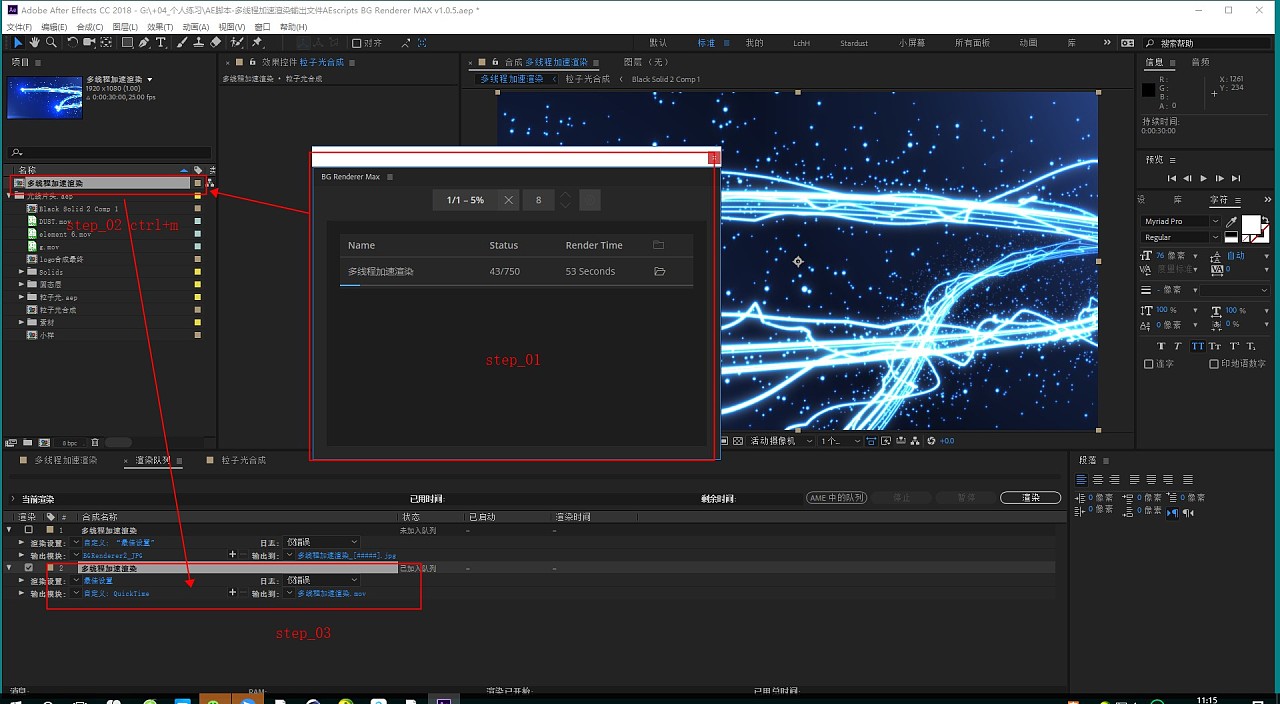Select the Clone Stamp tool
Screen dimensions: 1280x704
tap(198, 42)
